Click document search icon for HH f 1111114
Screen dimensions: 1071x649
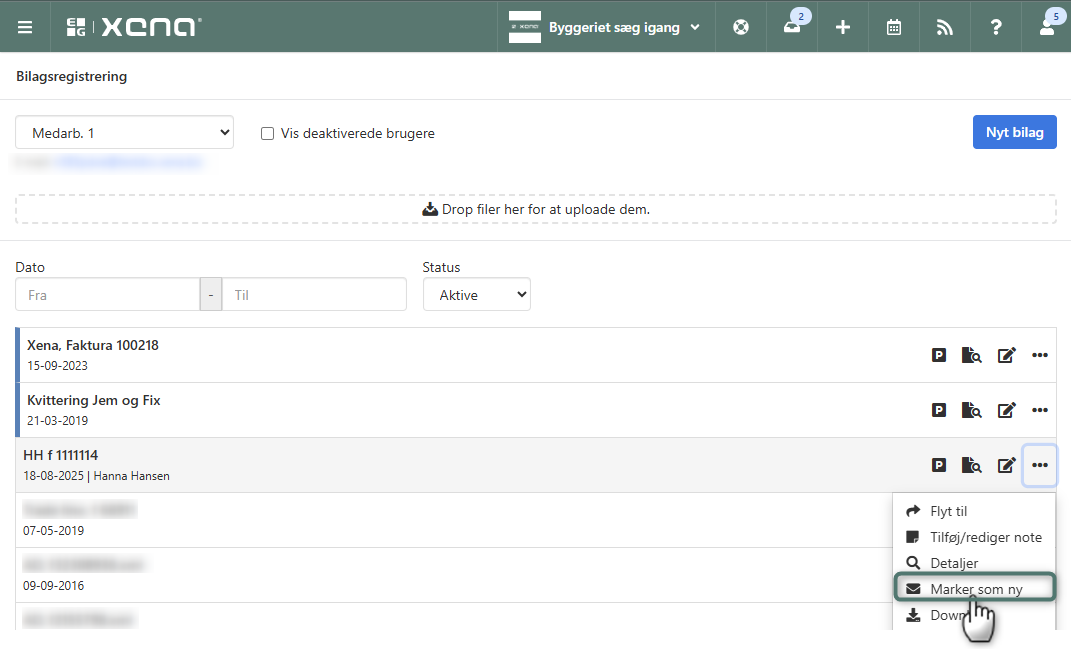pos(972,465)
